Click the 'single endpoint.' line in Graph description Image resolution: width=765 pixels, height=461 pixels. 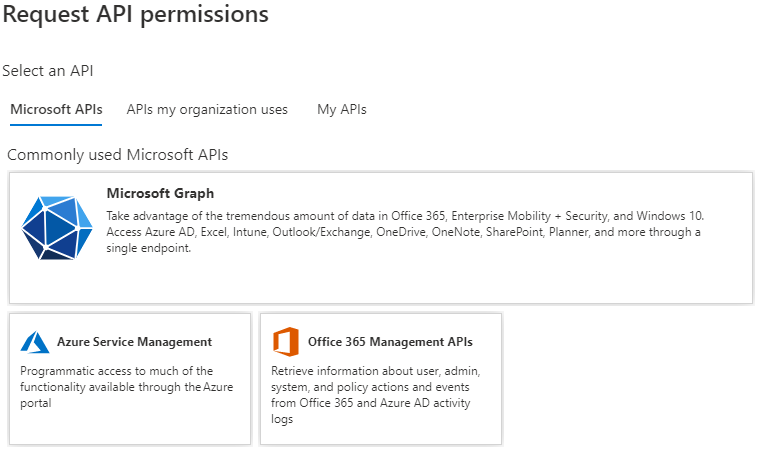pos(148,248)
